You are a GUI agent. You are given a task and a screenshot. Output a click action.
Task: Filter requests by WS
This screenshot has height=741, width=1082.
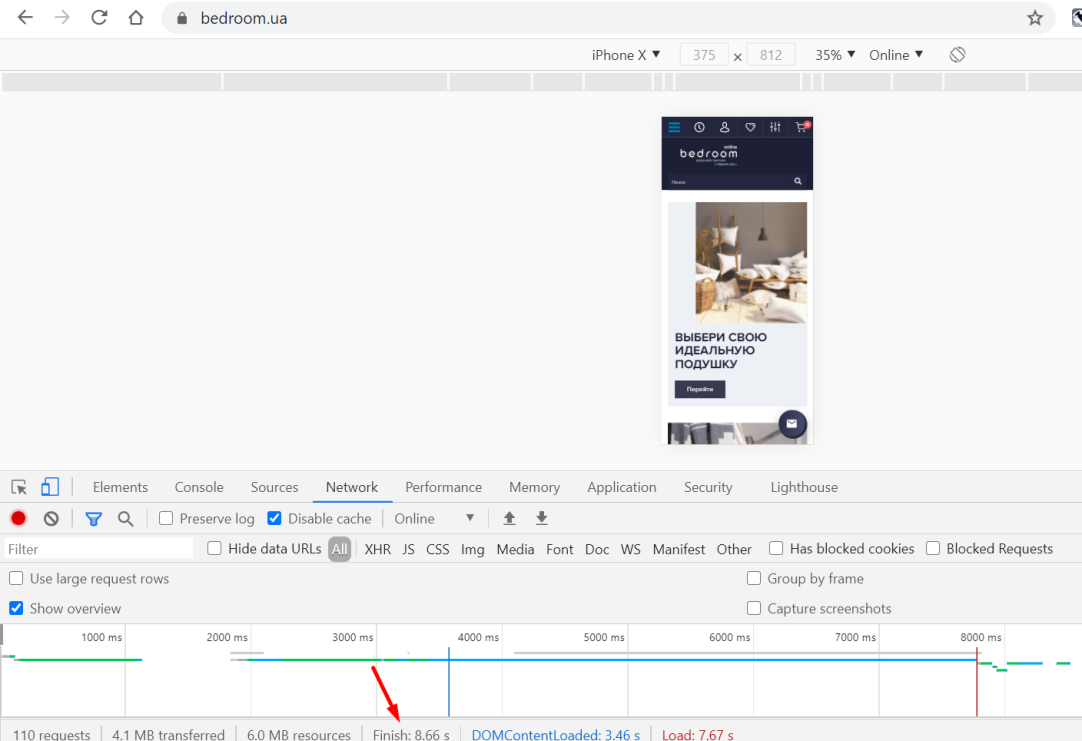631,549
